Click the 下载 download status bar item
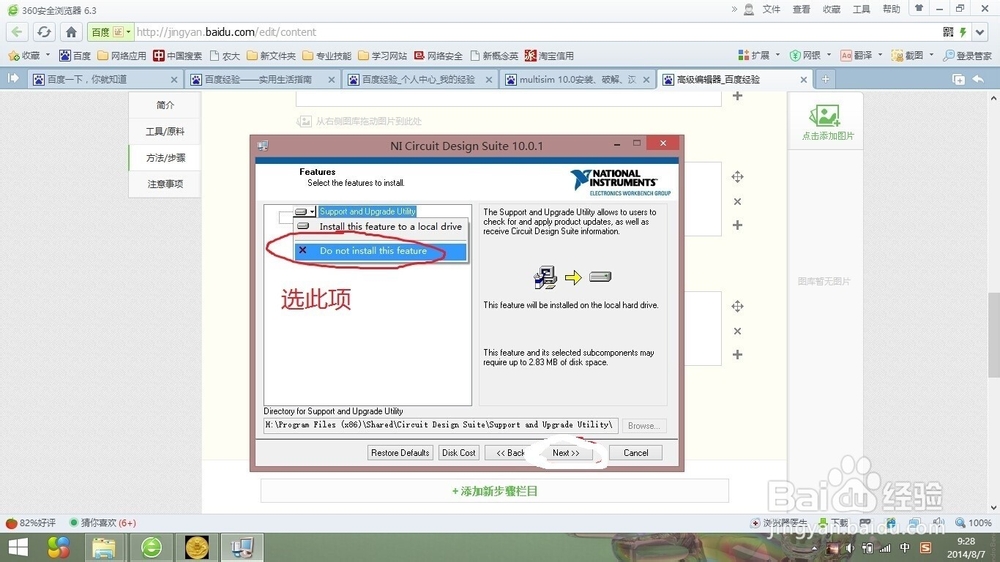This screenshot has width=1000, height=562. [x=834, y=522]
